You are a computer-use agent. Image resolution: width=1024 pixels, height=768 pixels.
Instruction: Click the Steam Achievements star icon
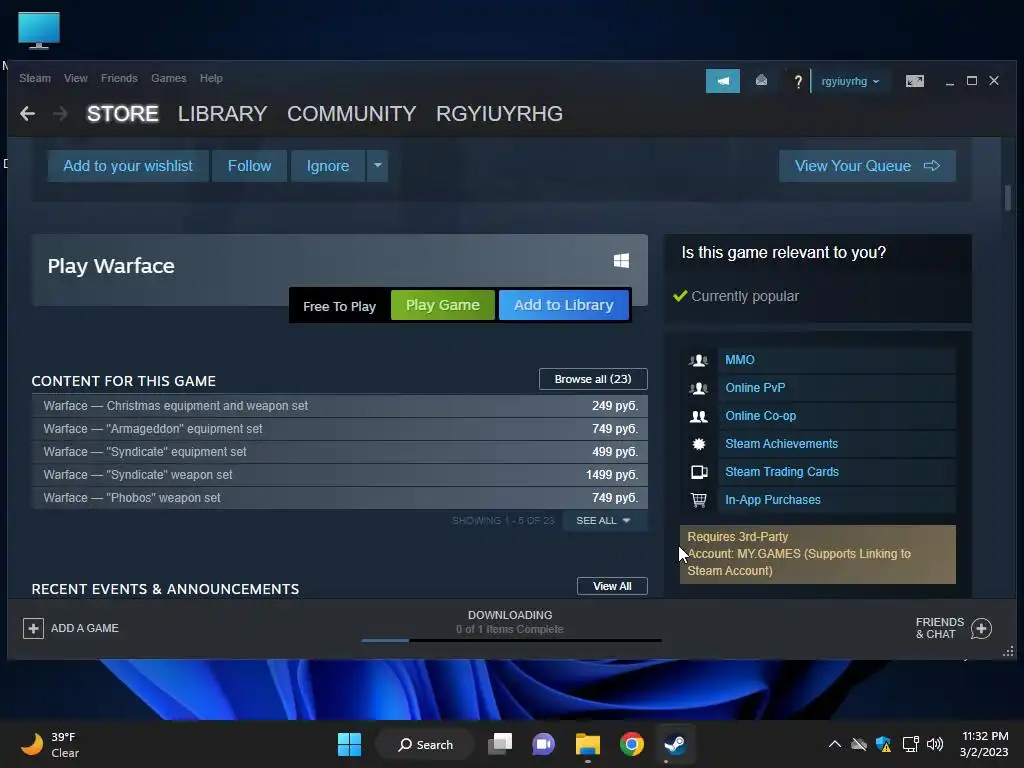click(699, 444)
